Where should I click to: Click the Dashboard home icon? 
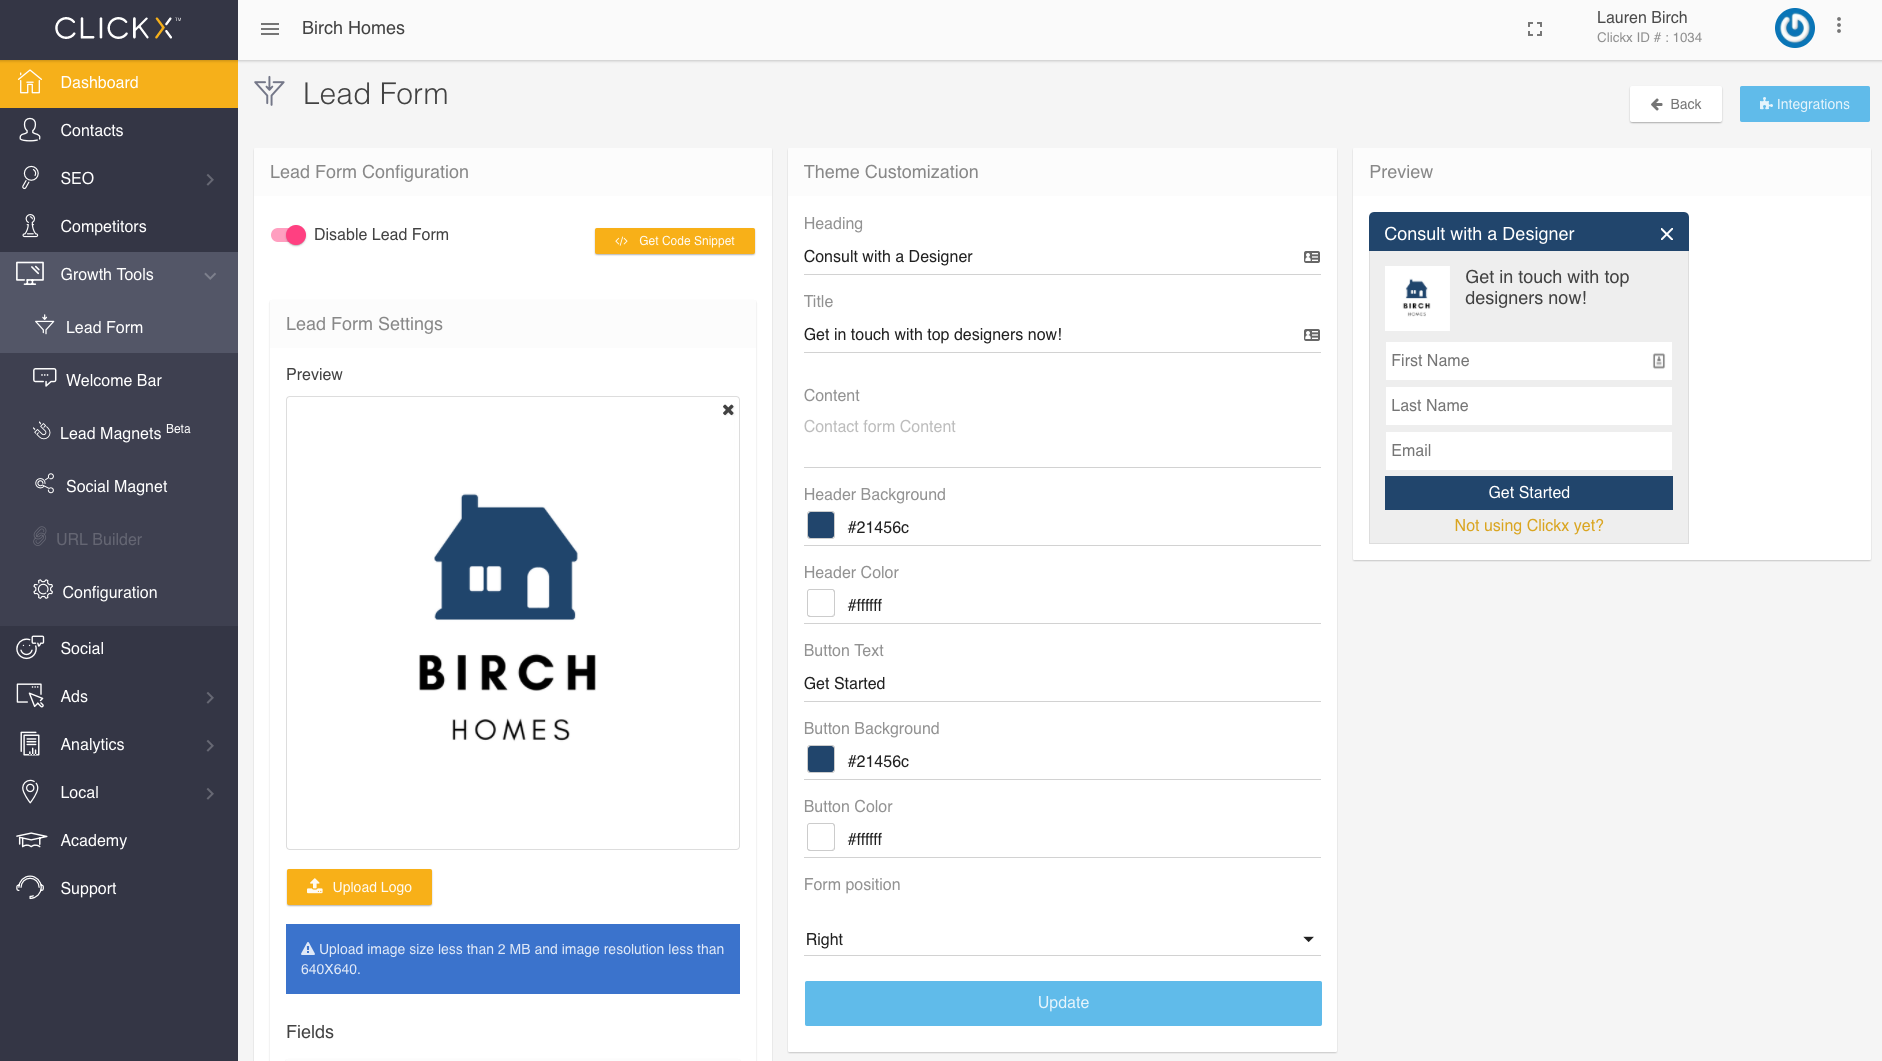tap(30, 82)
